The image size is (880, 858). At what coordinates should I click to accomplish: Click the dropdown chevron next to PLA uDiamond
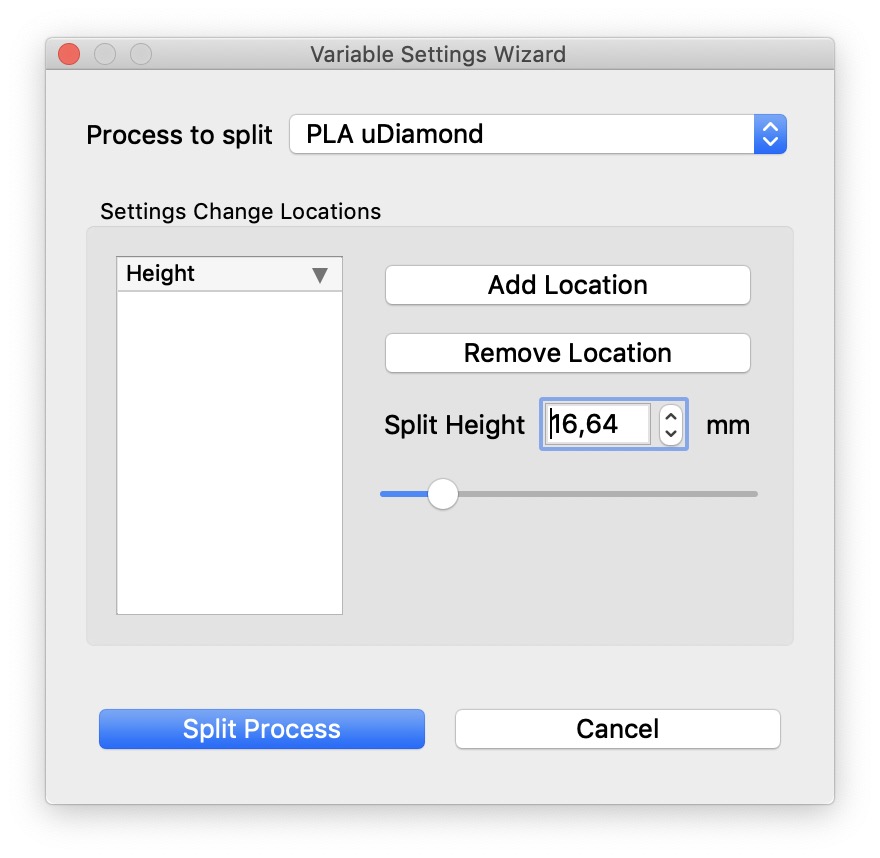(x=769, y=134)
